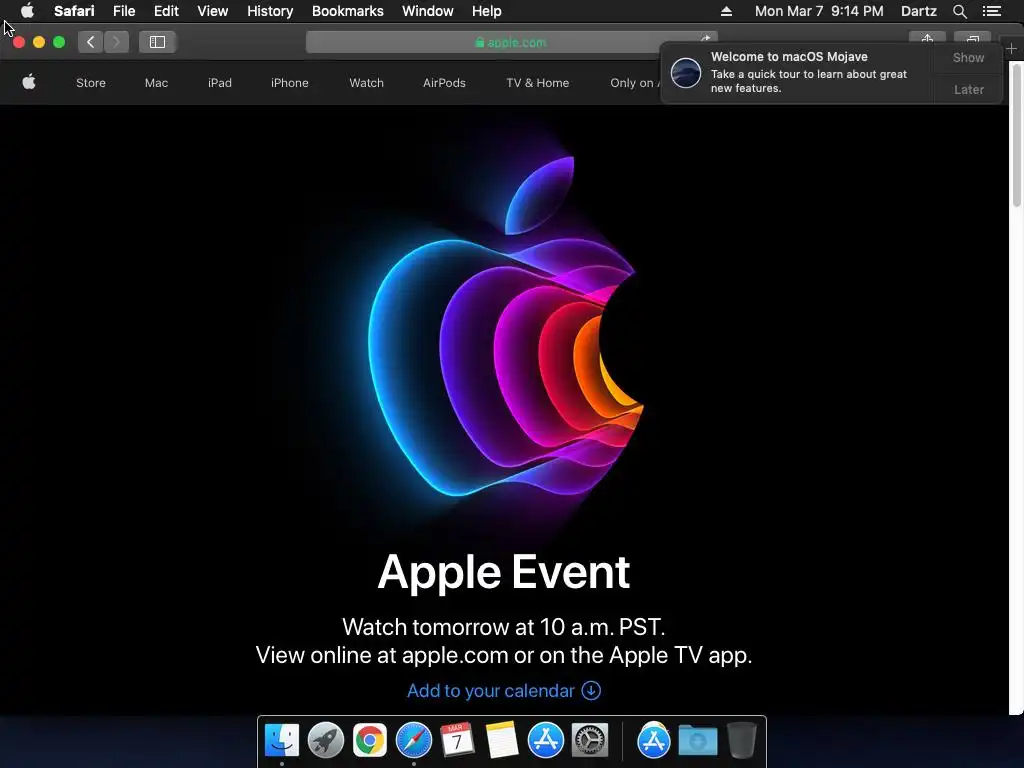Click Safari's back navigation arrow
This screenshot has width=1024, height=768.
click(x=91, y=42)
